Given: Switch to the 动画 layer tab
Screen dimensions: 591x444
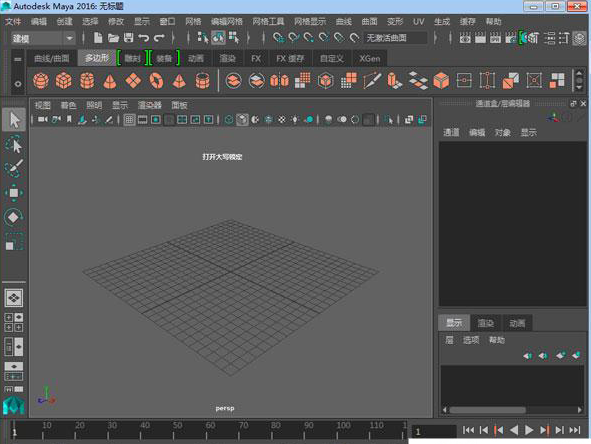Looking at the screenshot, I should pos(517,323).
